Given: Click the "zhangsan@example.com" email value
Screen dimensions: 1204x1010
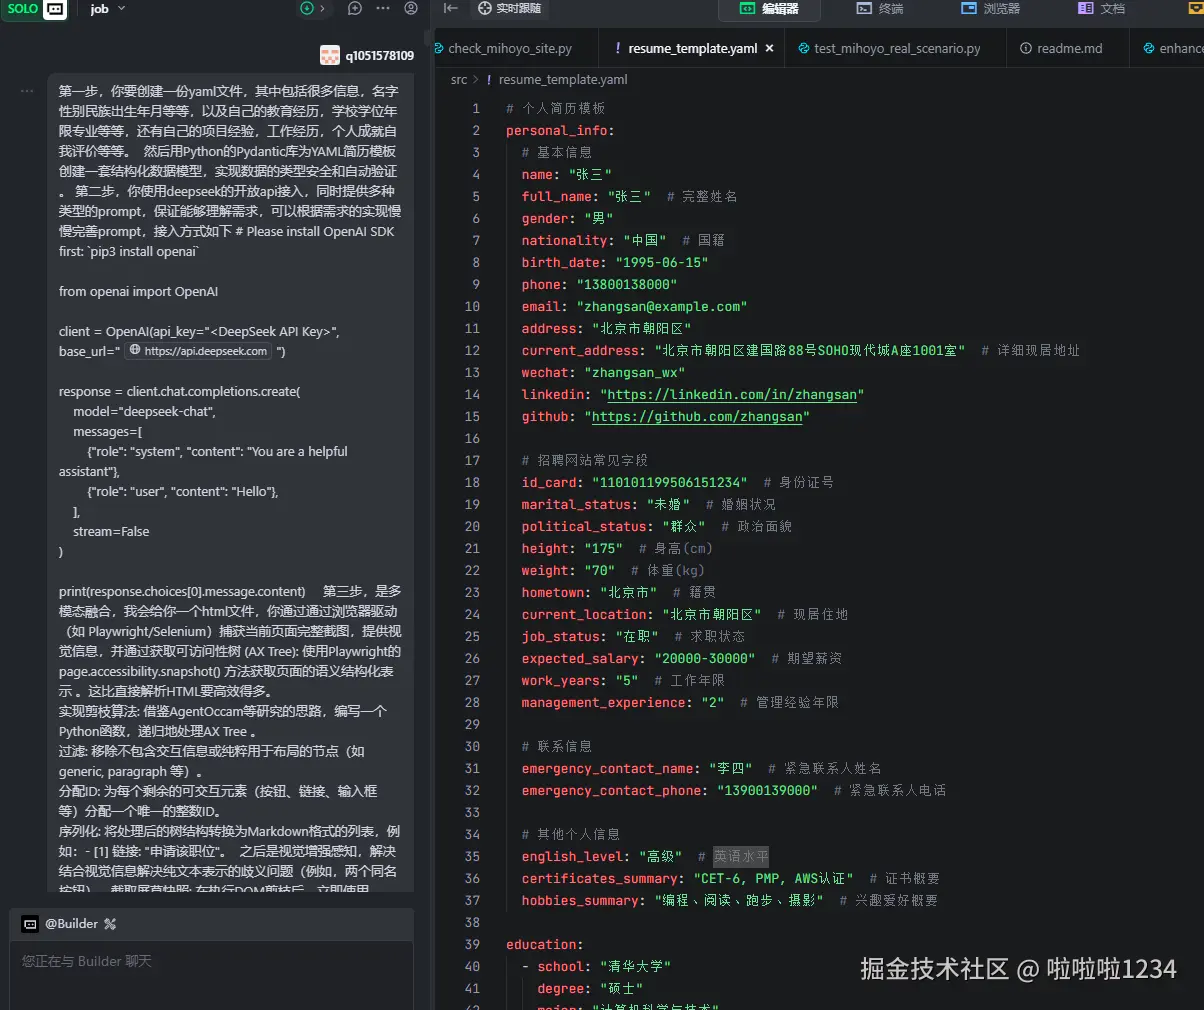Looking at the screenshot, I should coord(661,307).
